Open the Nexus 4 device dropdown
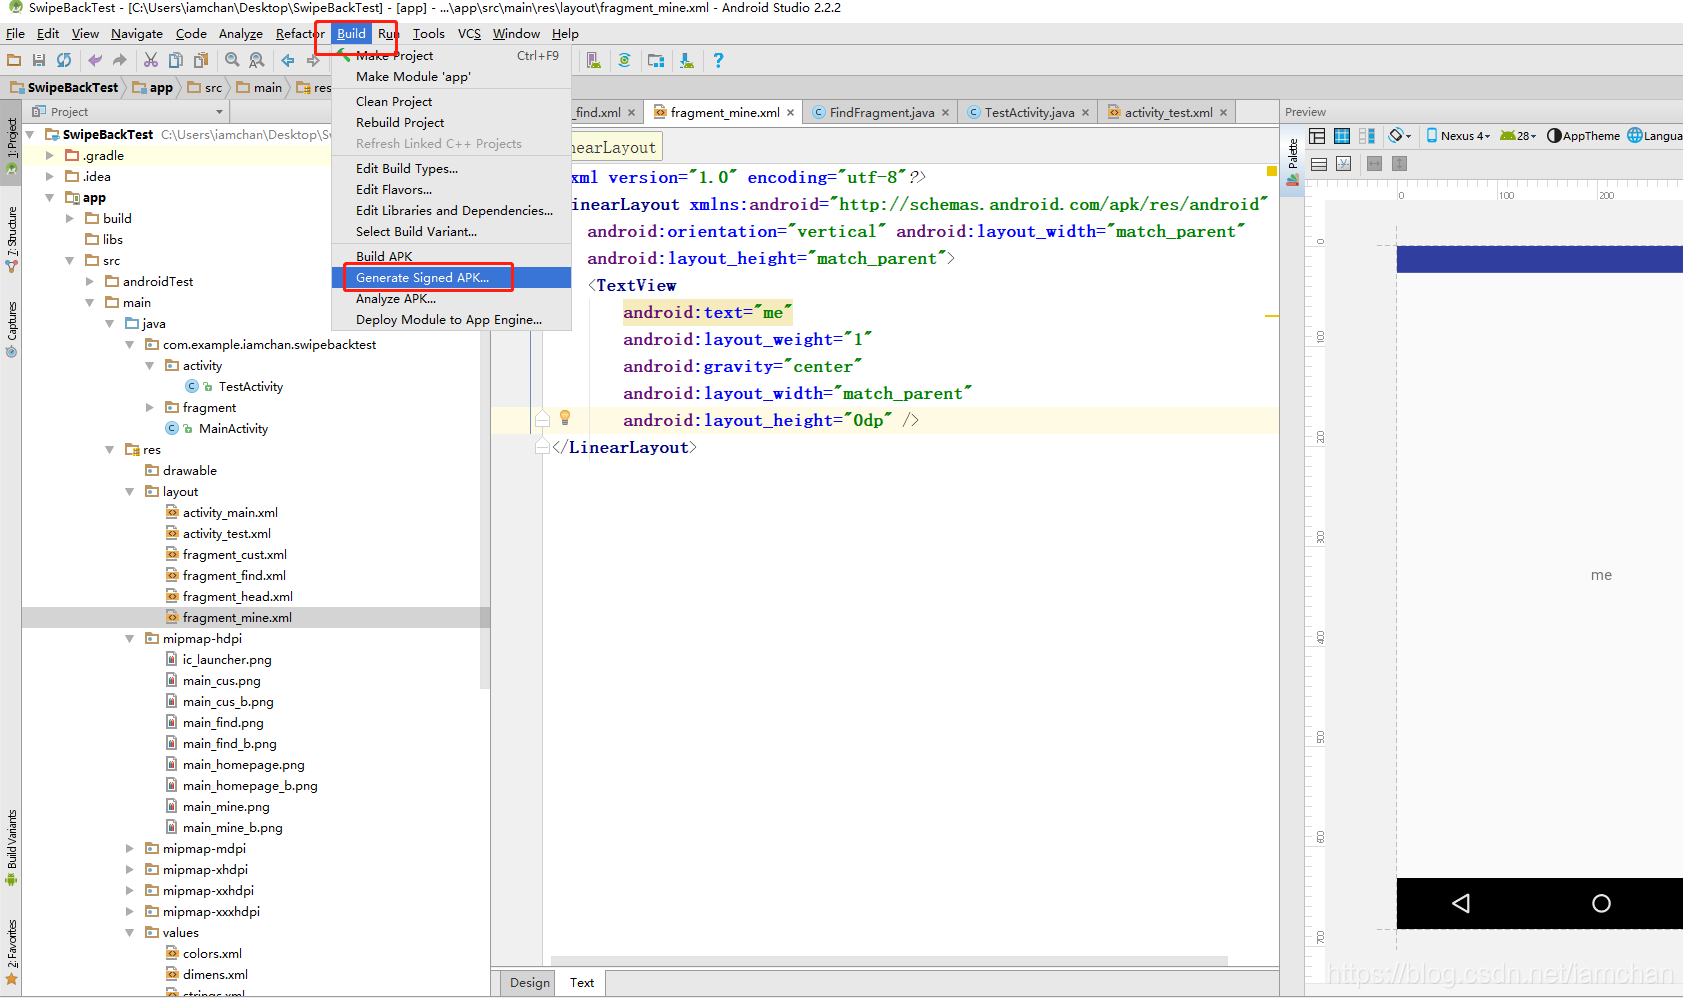Screen dimensions: 1683x998 pos(1458,135)
